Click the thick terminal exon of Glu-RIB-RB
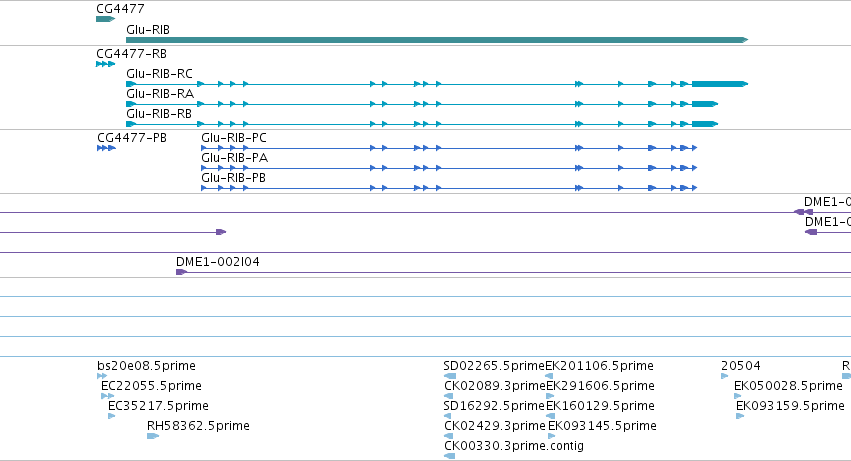Image resolution: width=851 pixels, height=461 pixels. (704, 124)
